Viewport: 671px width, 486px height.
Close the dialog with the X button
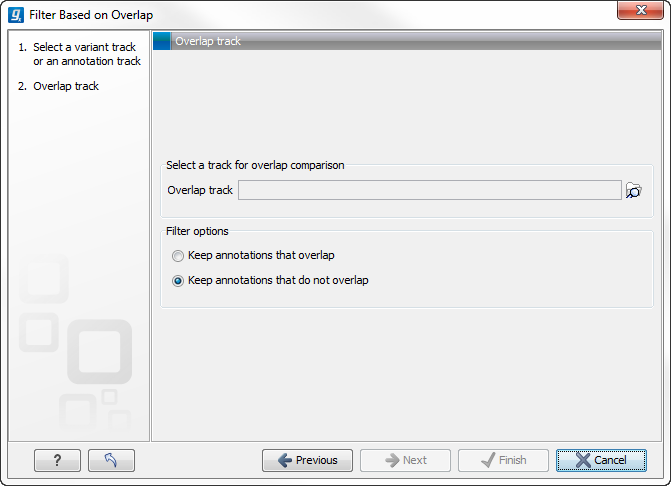[x=640, y=10]
